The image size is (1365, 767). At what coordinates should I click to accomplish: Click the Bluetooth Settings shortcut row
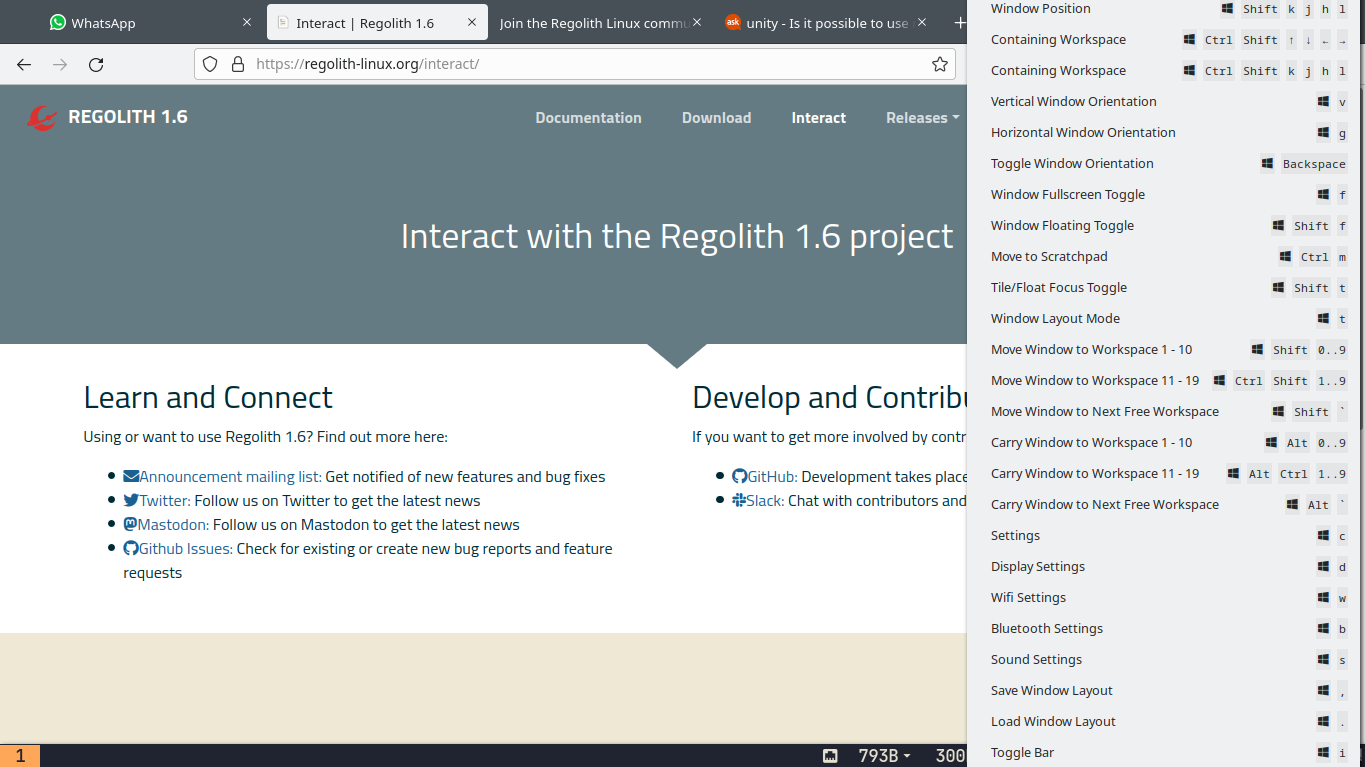(1167, 629)
